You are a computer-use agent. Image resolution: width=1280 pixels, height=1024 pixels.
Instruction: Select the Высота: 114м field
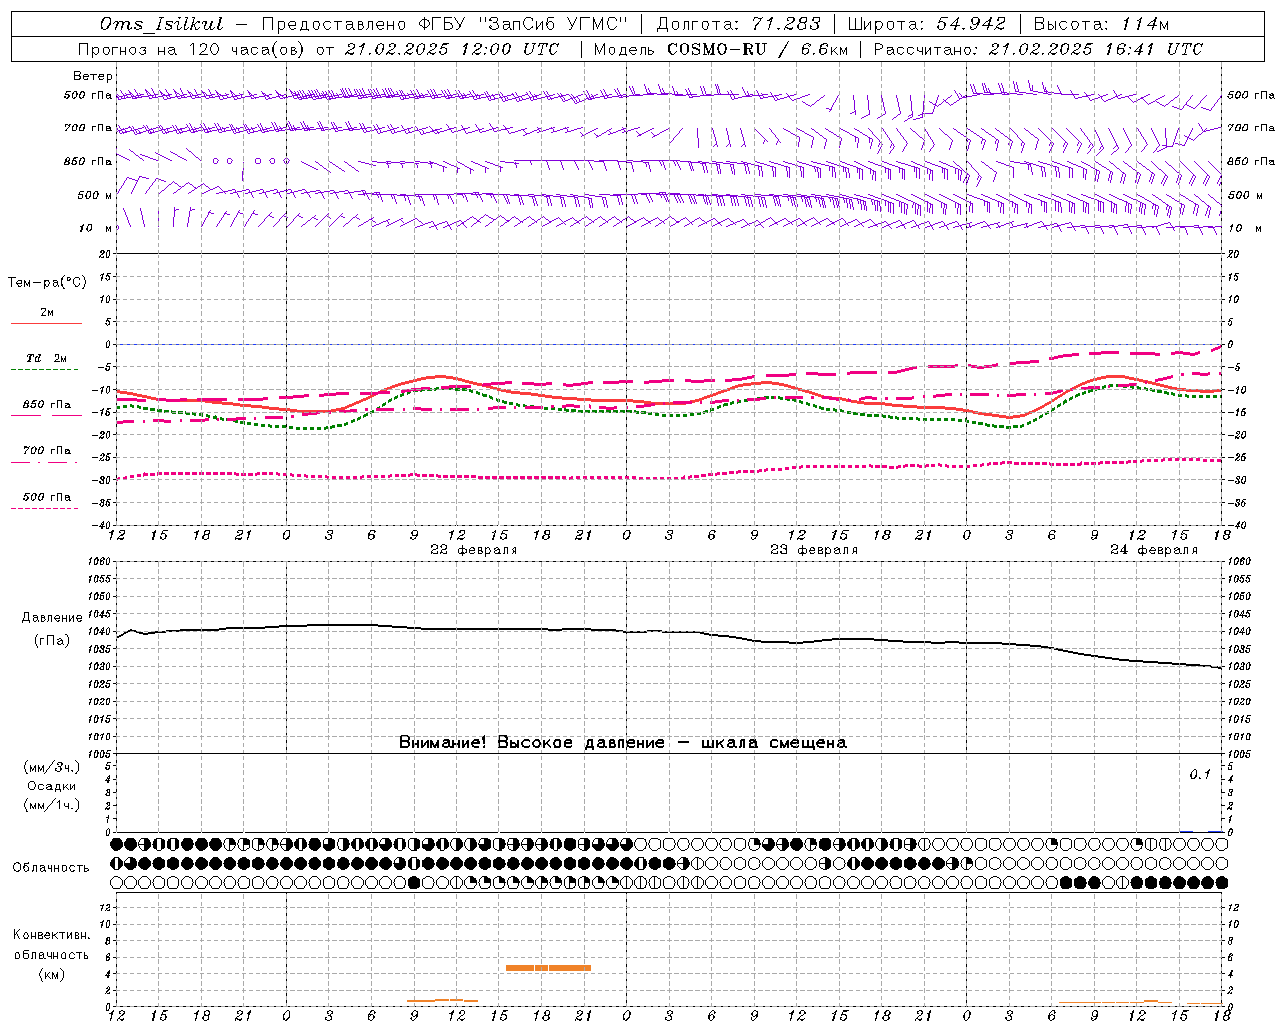[1101, 24]
